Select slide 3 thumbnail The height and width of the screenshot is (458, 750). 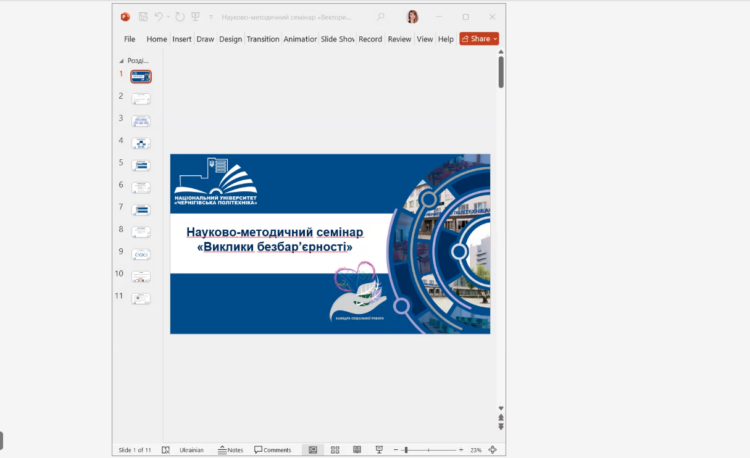[141, 121]
